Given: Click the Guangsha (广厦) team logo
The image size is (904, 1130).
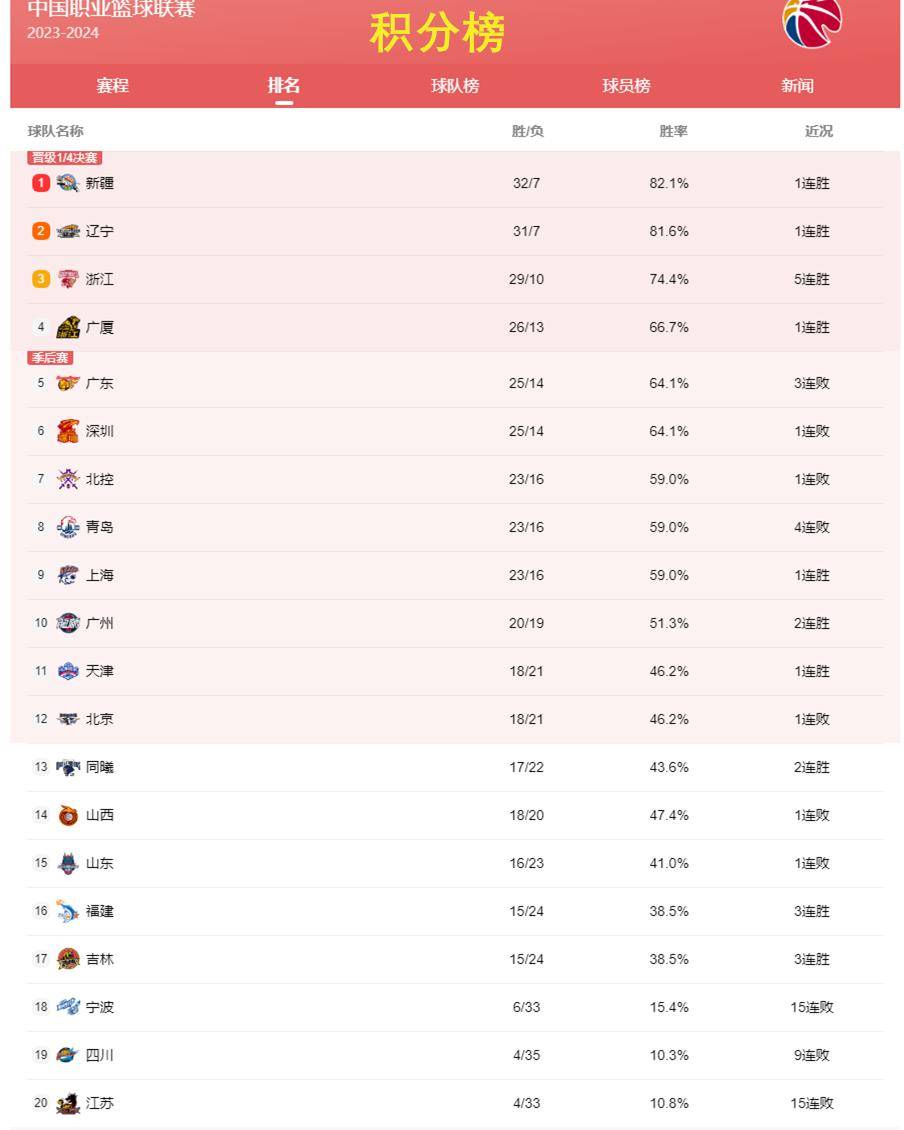Looking at the screenshot, I should click(68, 327).
